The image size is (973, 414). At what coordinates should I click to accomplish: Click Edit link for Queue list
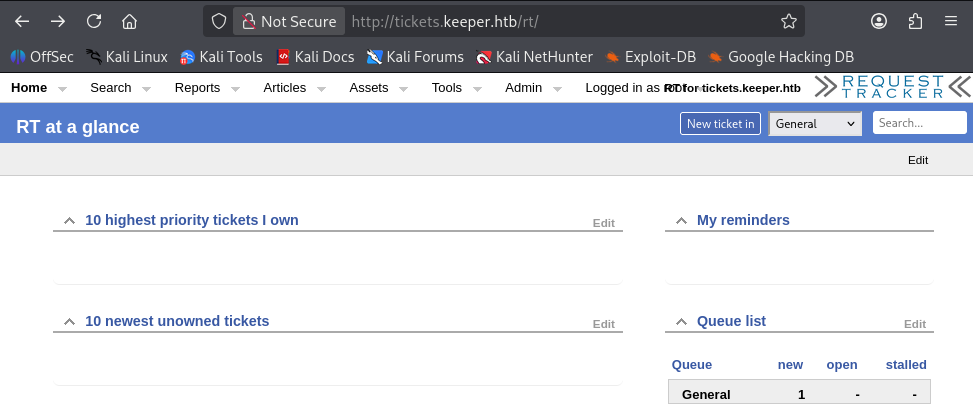(x=915, y=324)
